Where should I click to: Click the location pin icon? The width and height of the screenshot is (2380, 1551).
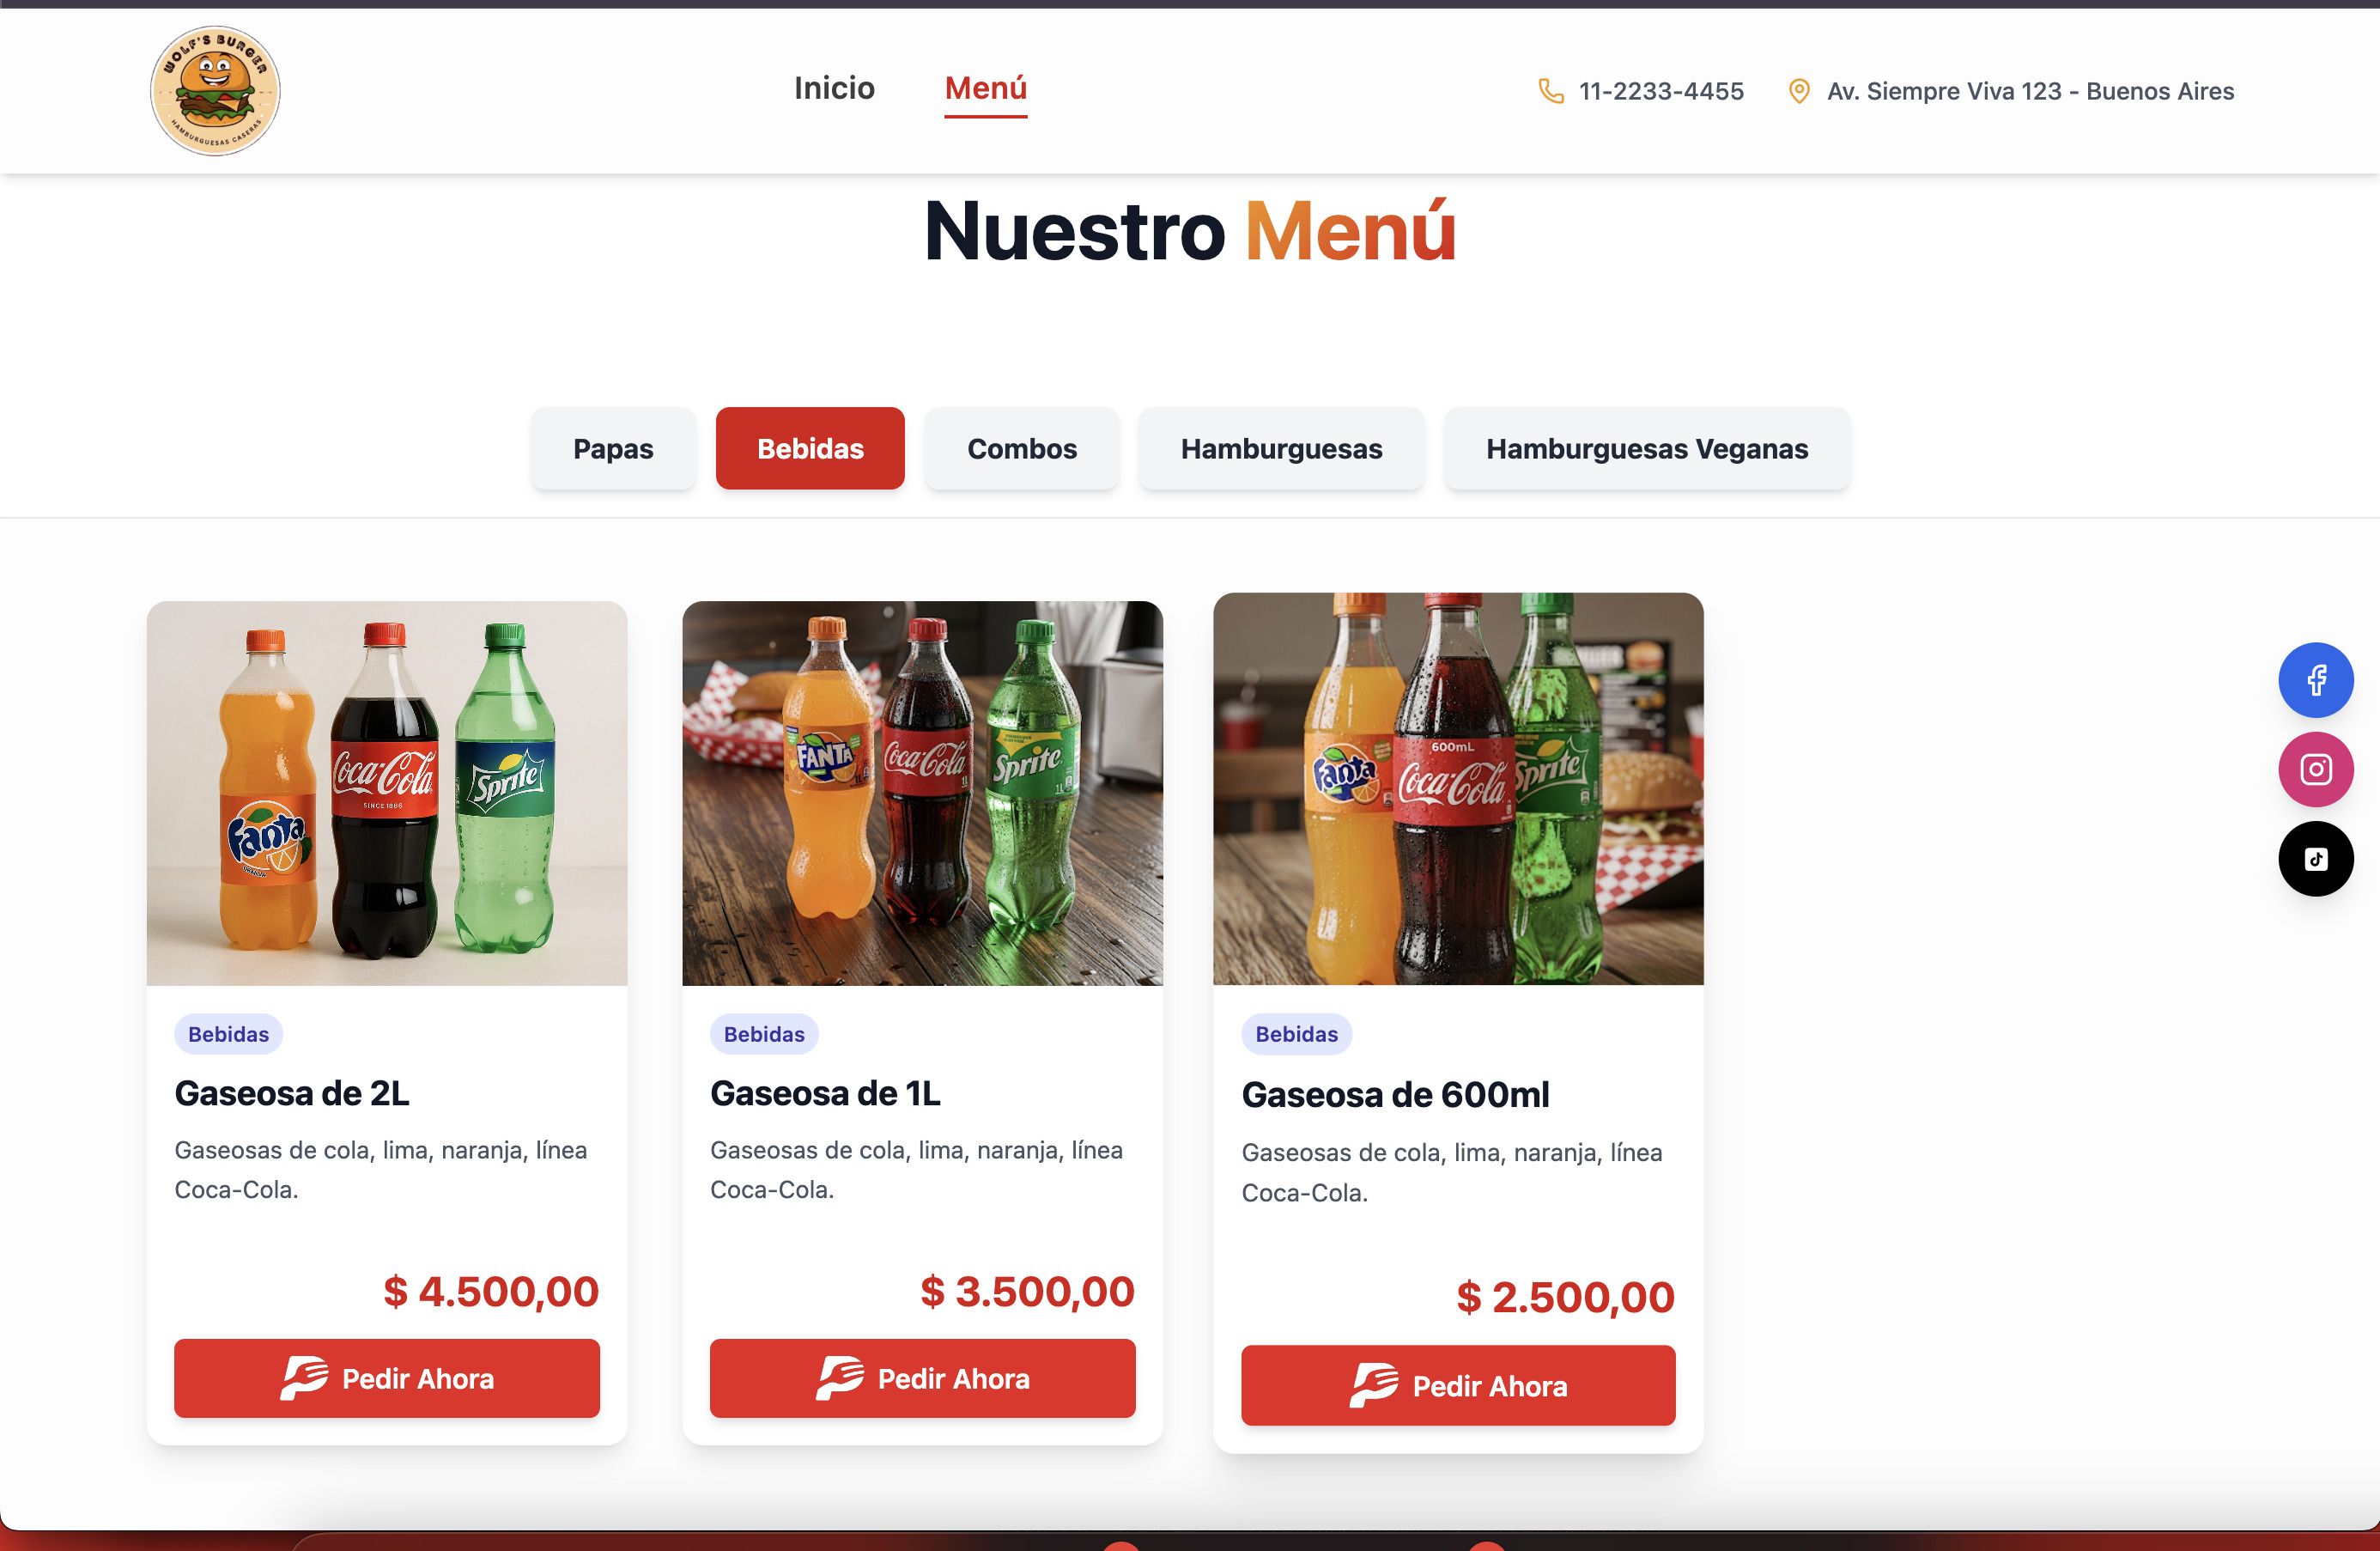click(1798, 91)
